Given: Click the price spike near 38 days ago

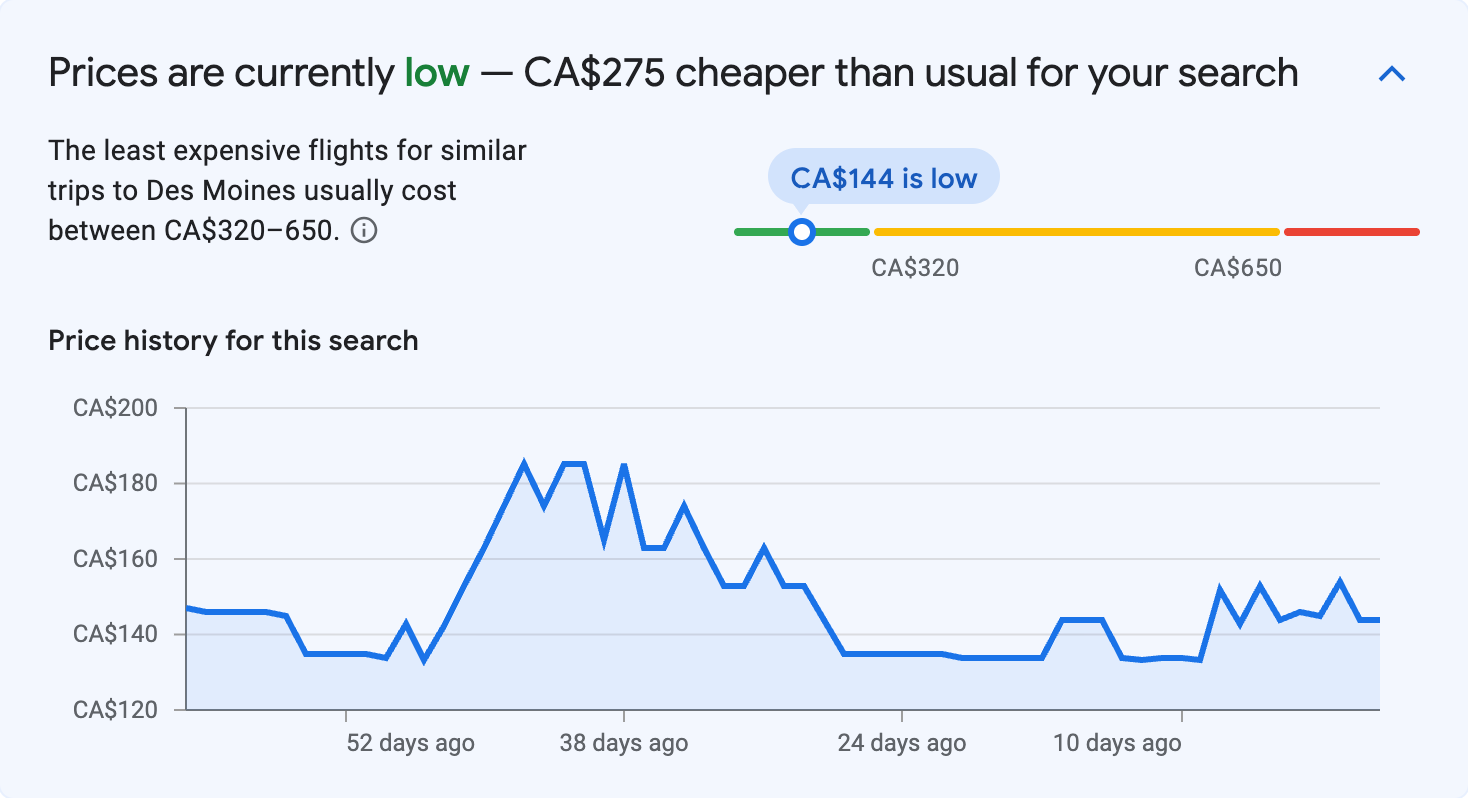Looking at the screenshot, I should [625, 465].
